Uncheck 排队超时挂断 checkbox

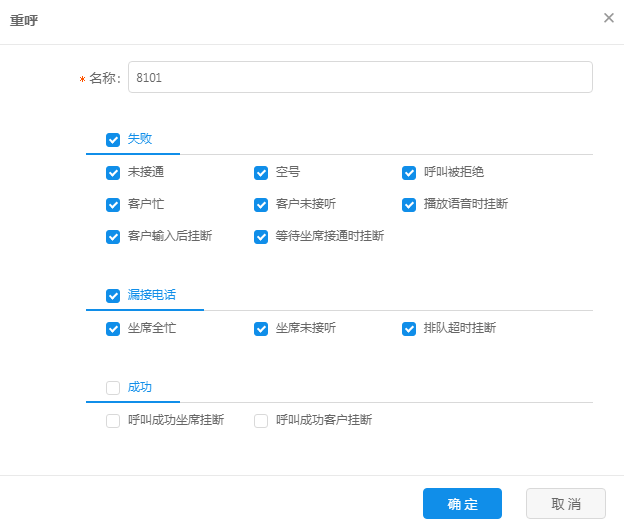click(x=409, y=328)
